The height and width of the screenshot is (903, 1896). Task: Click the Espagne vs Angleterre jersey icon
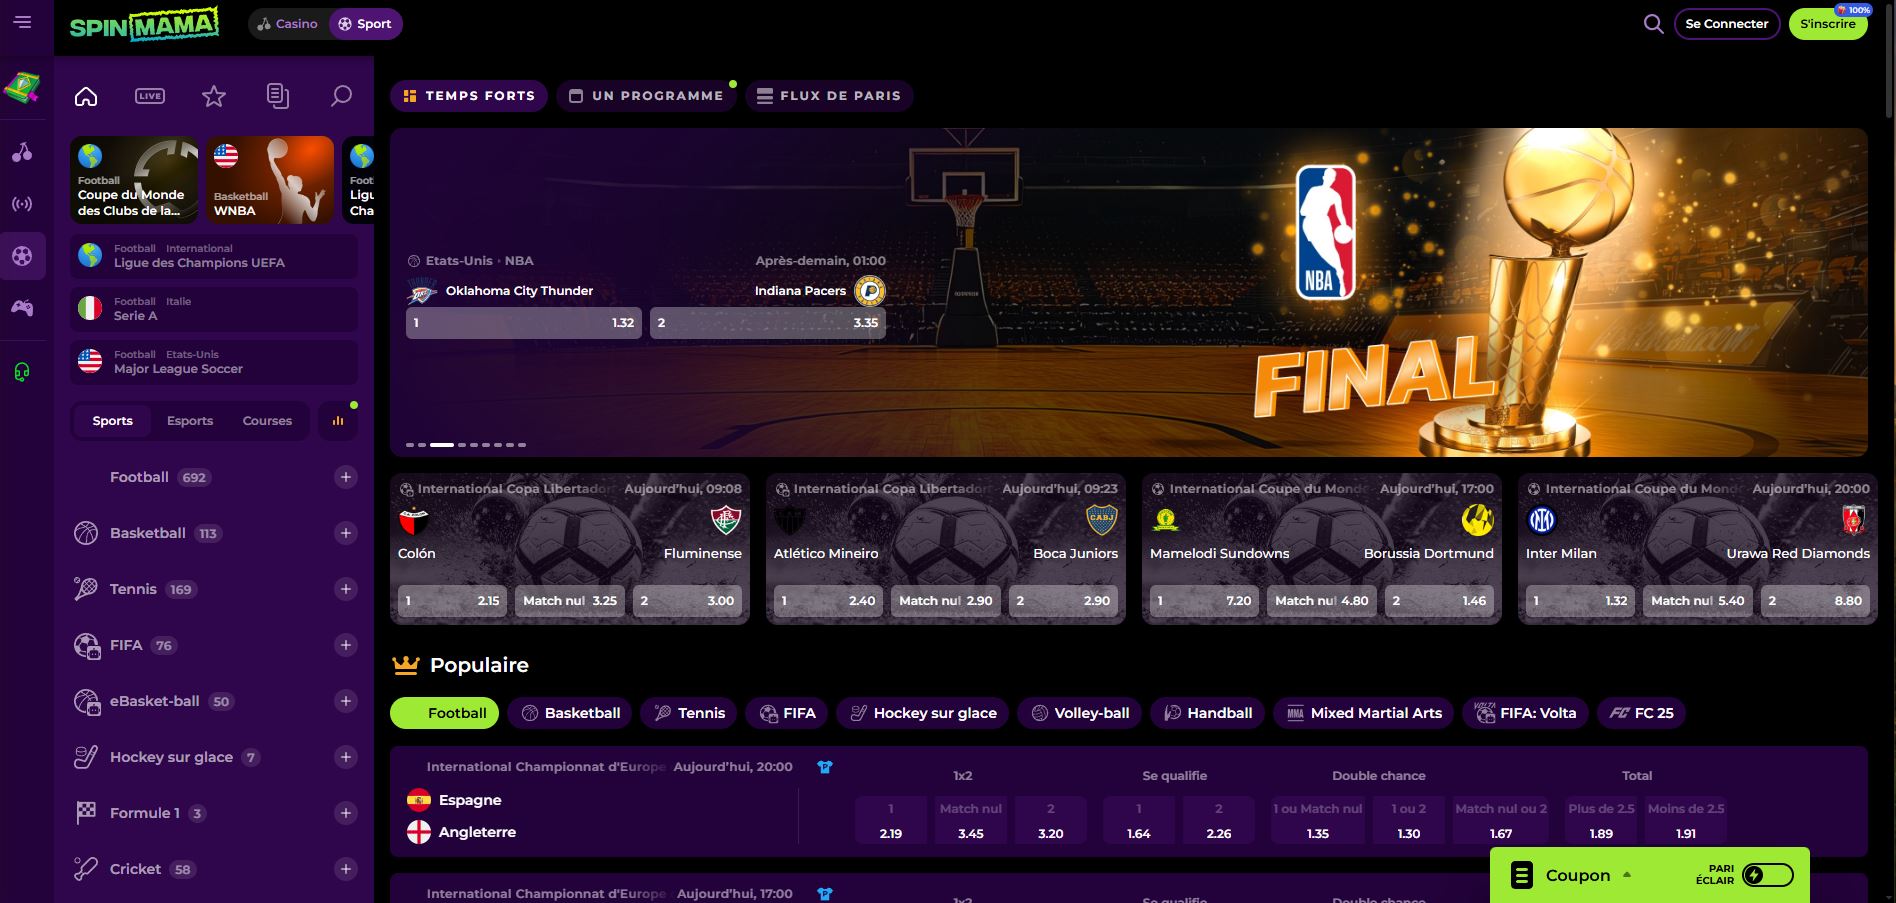pos(825,767)
